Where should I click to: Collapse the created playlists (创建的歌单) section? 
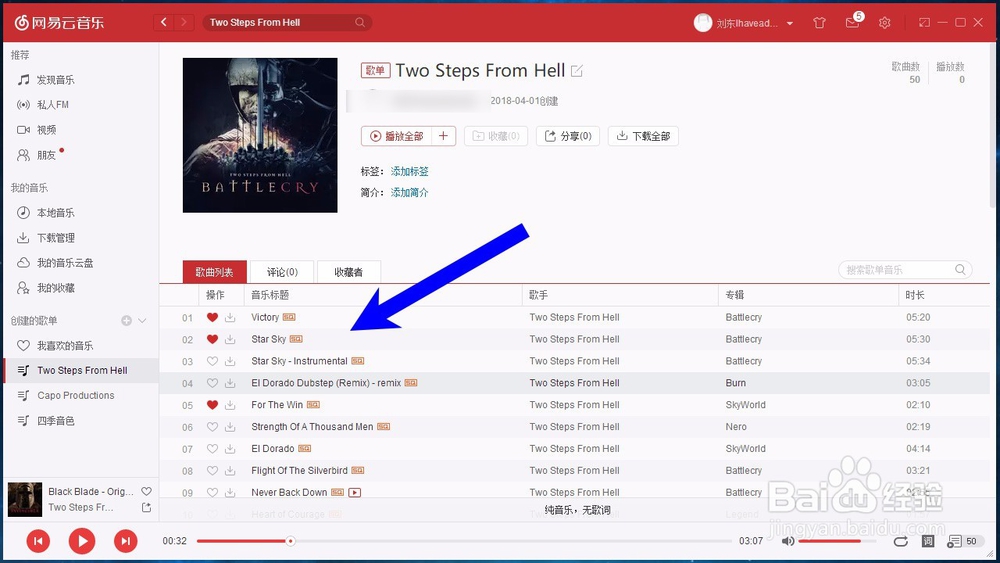pyautogui.click(x=142, y=321)
